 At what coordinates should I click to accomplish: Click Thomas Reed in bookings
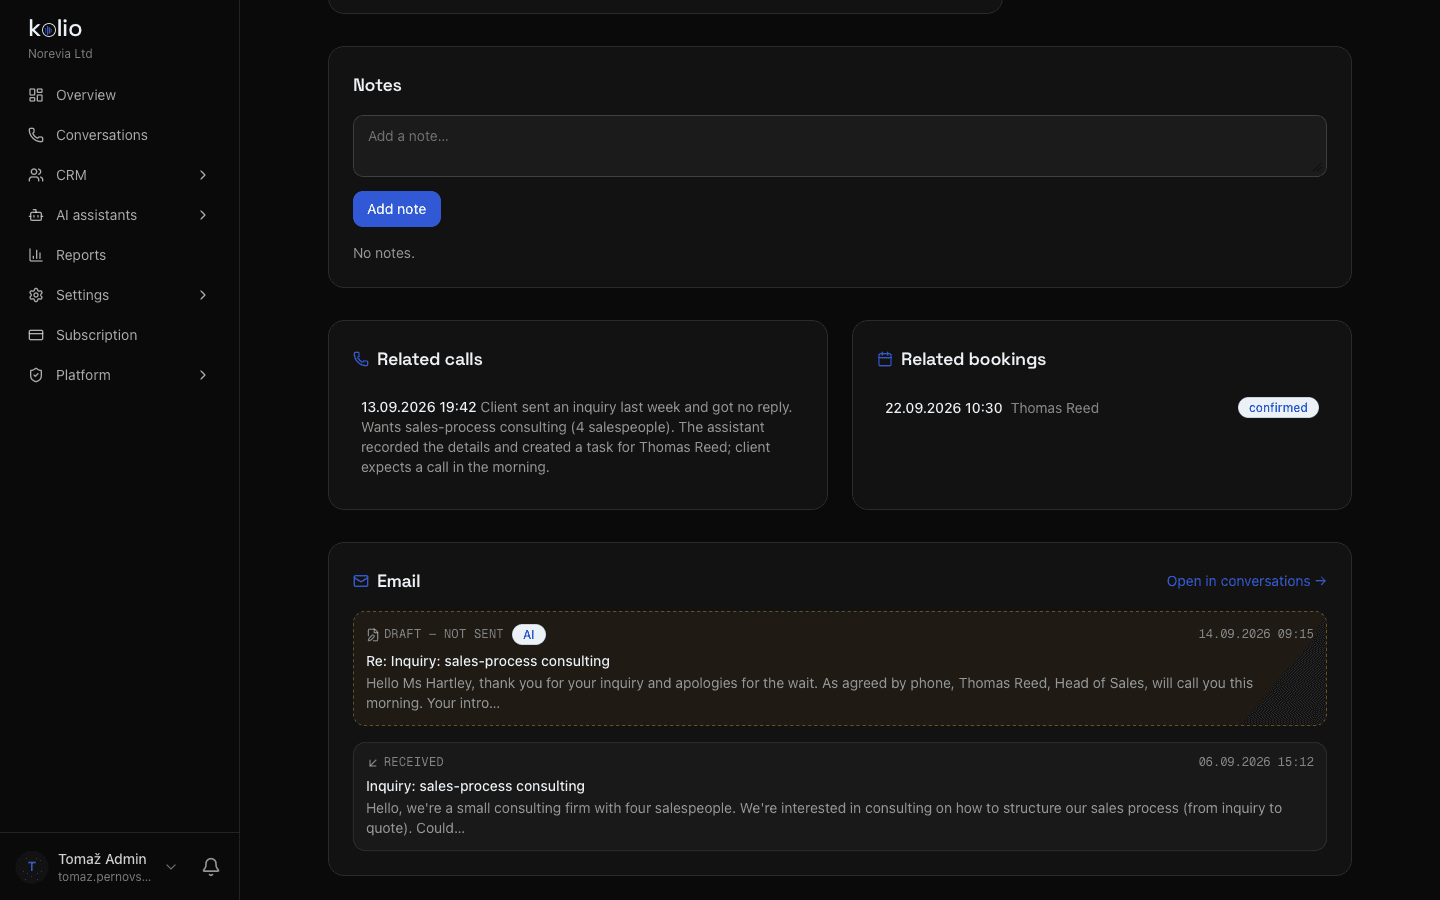pos(1055,408)
